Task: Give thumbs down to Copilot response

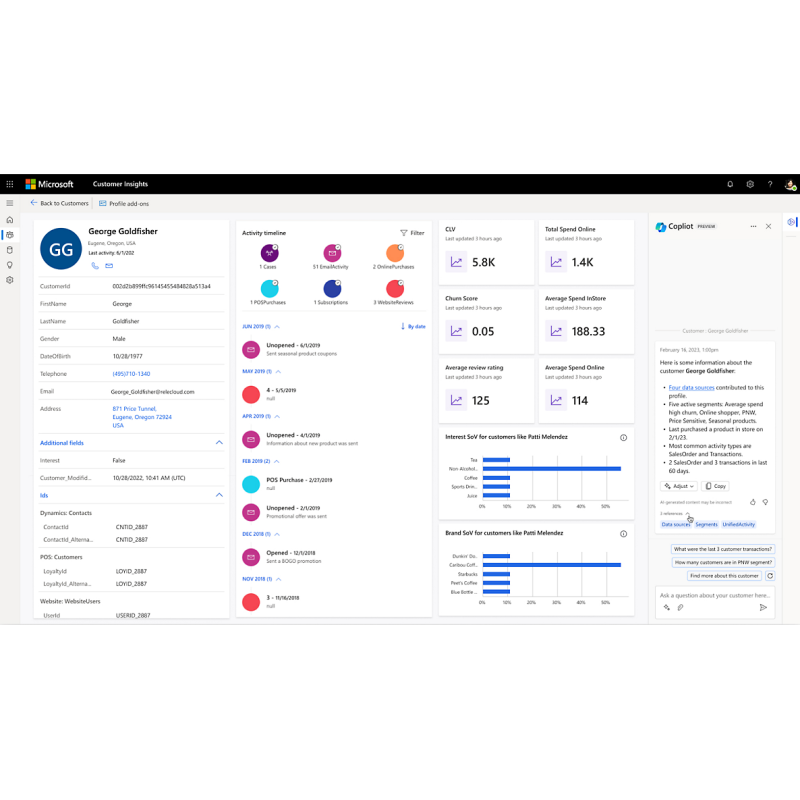Action: coord(765,502)
